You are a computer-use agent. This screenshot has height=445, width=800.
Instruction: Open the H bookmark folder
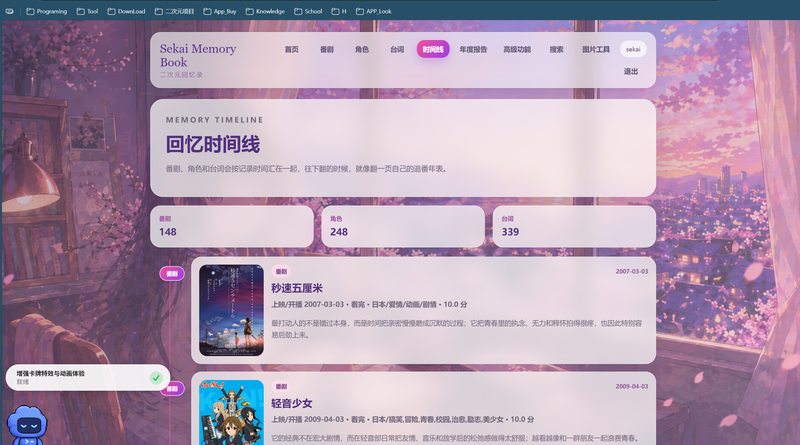(x=339, y=11)
